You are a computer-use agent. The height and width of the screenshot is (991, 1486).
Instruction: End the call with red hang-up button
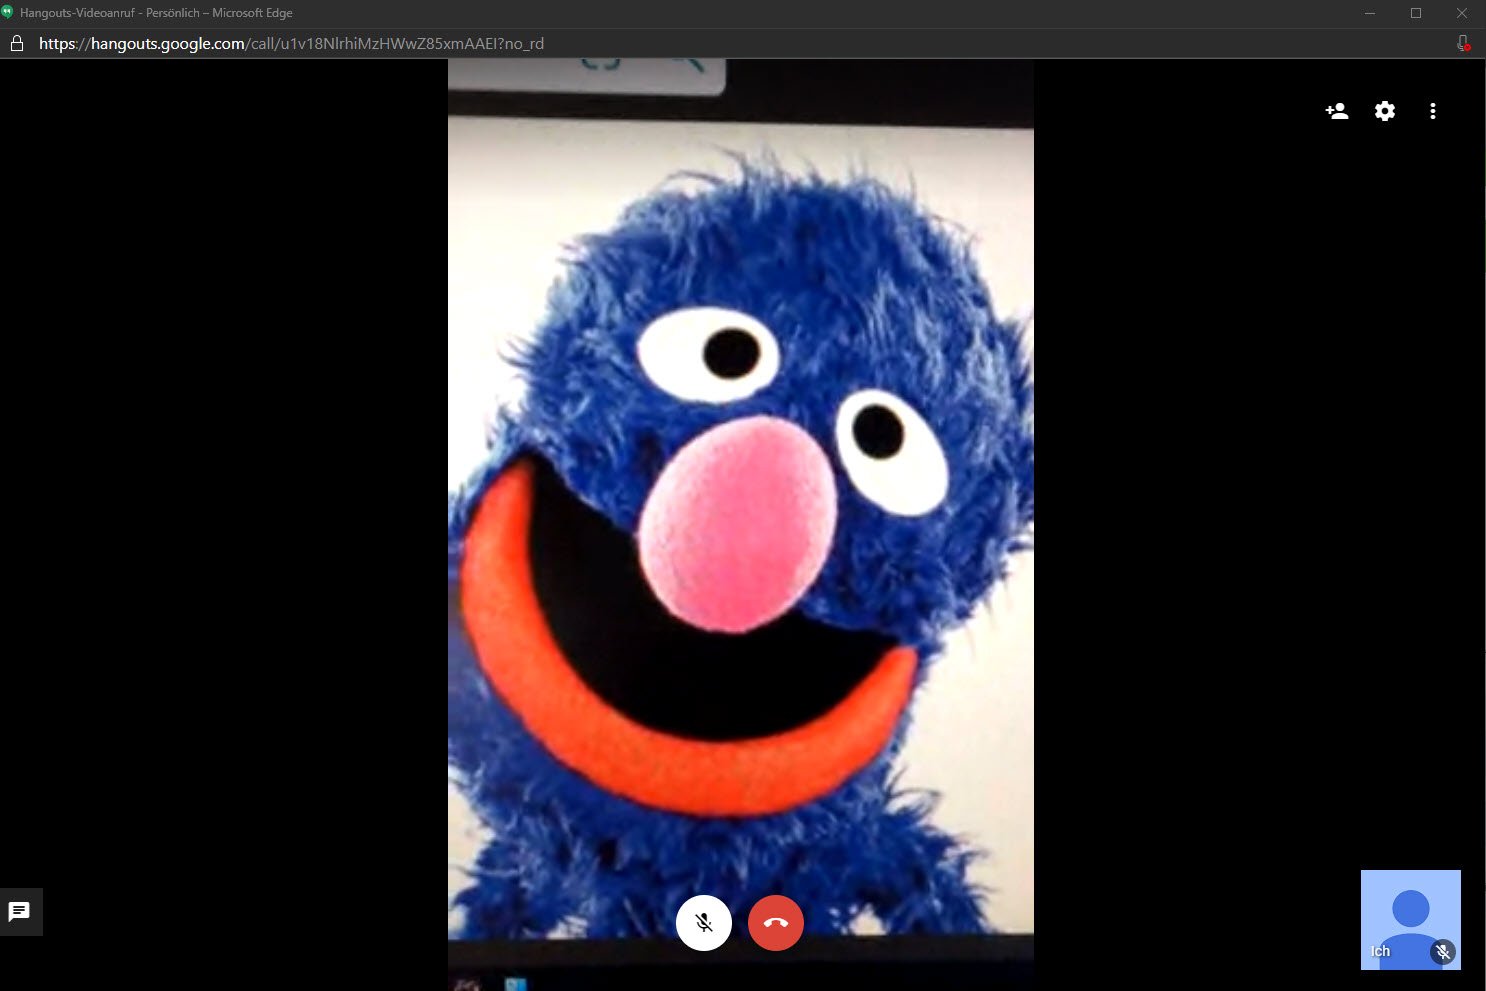tap(776, 922)
